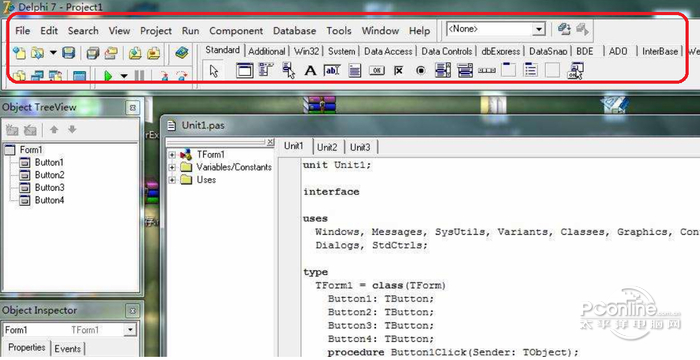Open the File menu

point(22,31)
